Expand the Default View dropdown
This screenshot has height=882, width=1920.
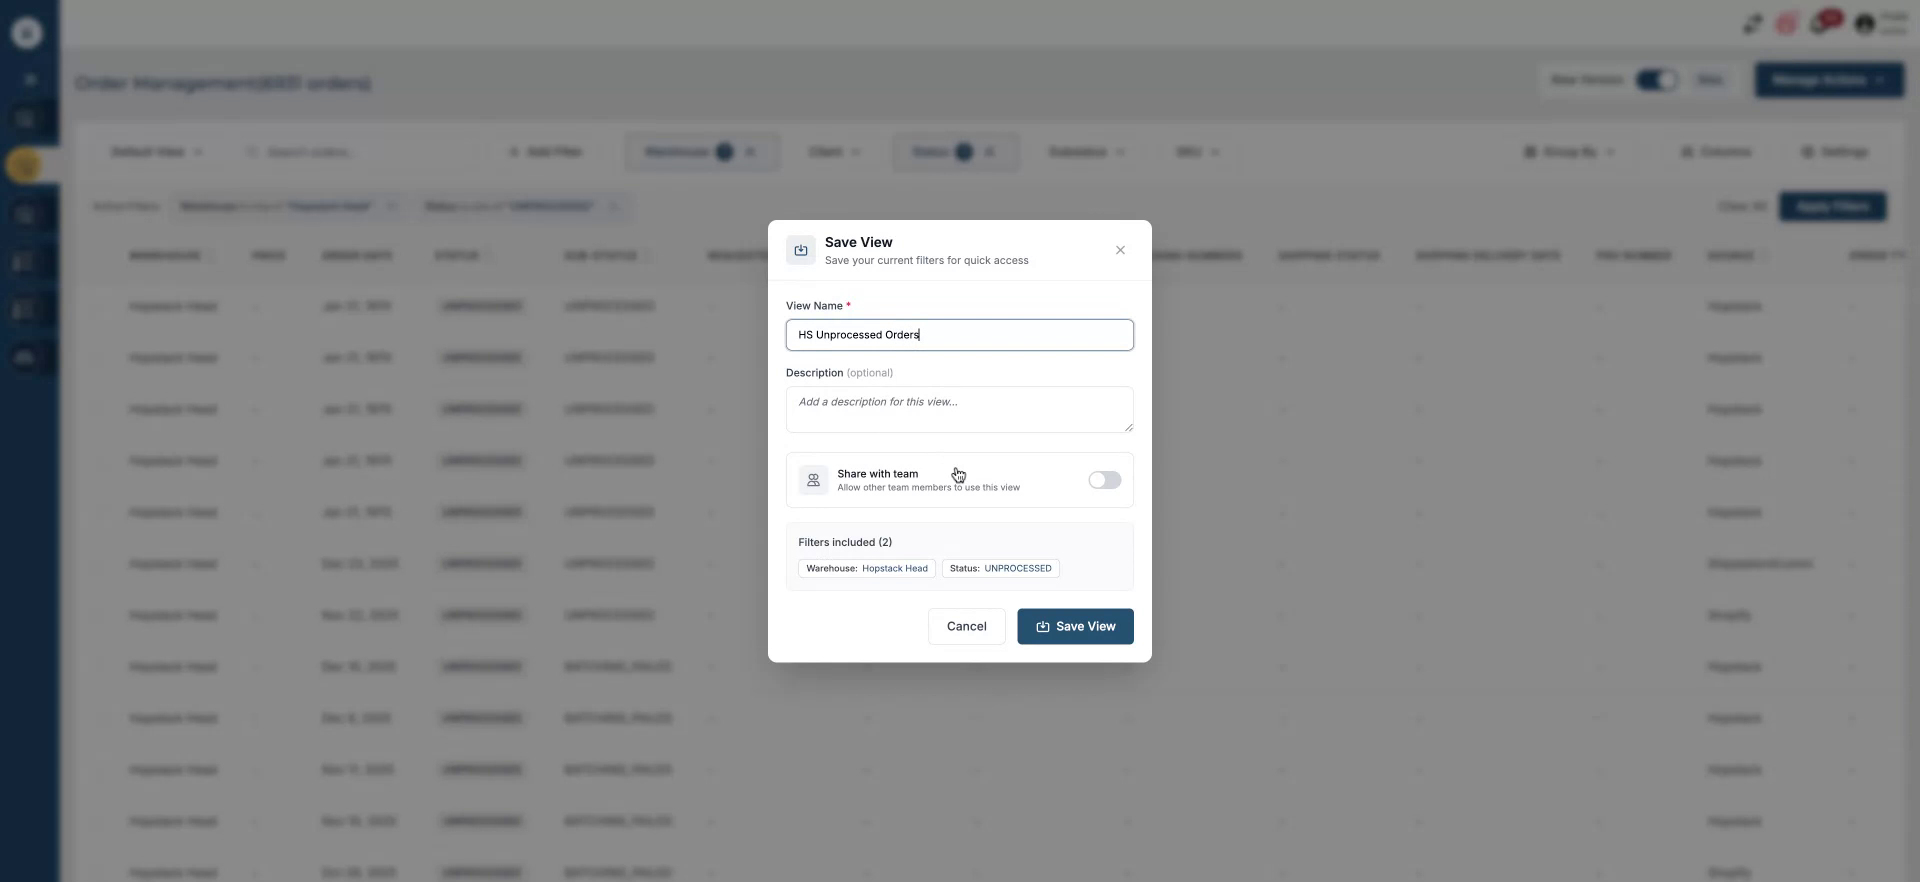[x=156, y=152]
